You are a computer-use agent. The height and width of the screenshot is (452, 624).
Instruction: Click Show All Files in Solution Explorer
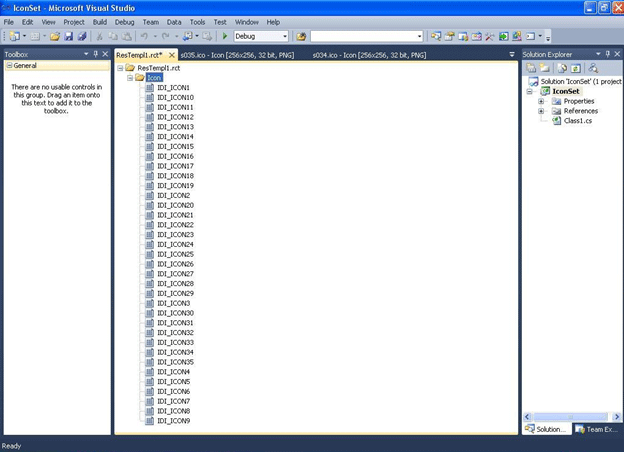(544, 68)
